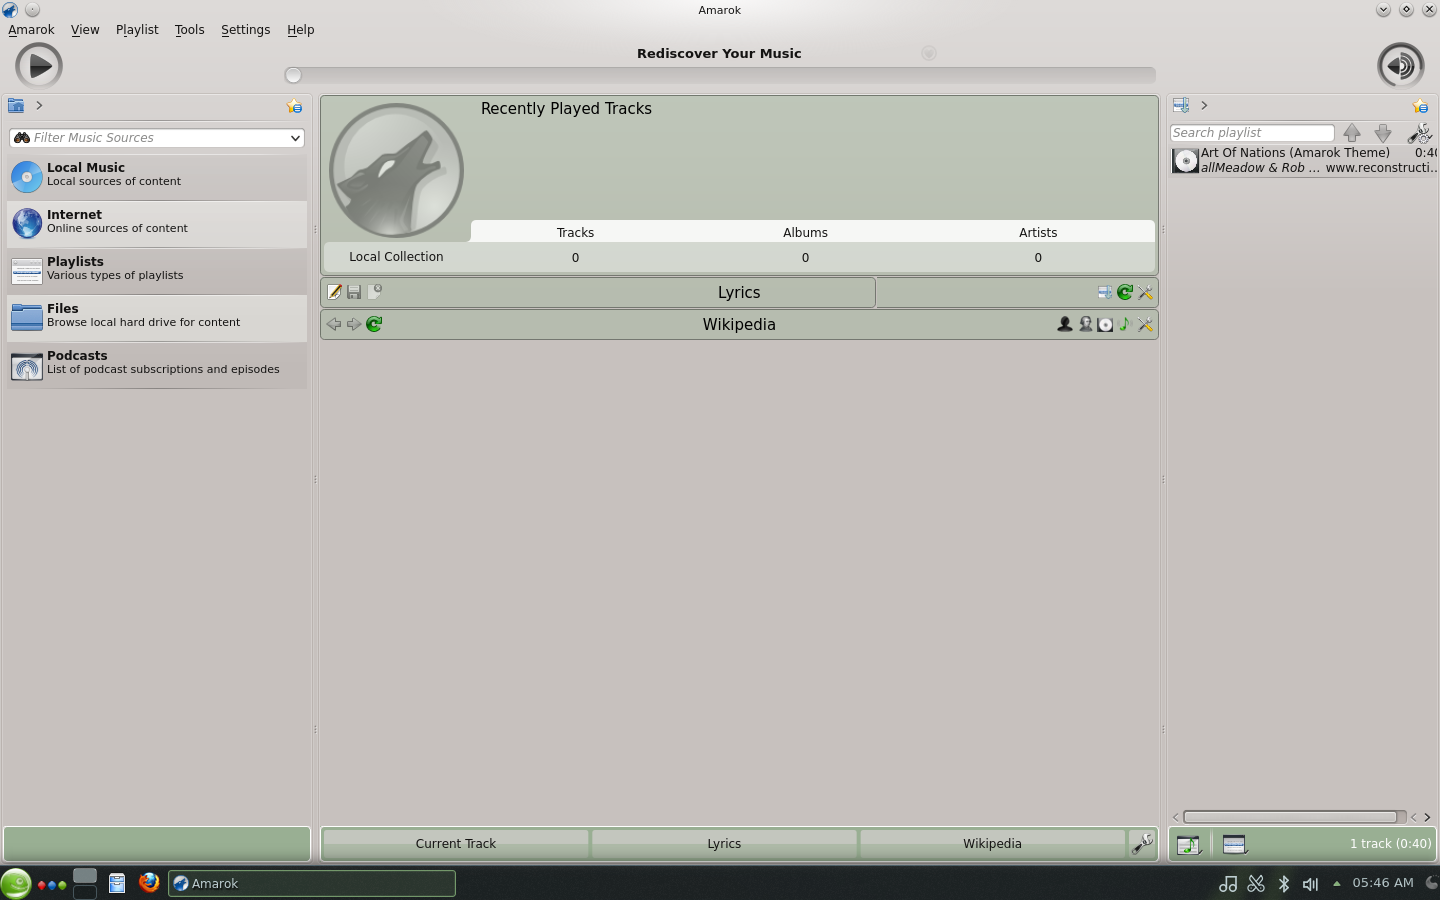
Task: Click the playlist horizontal scrollbar
Action: [1290, 817]
